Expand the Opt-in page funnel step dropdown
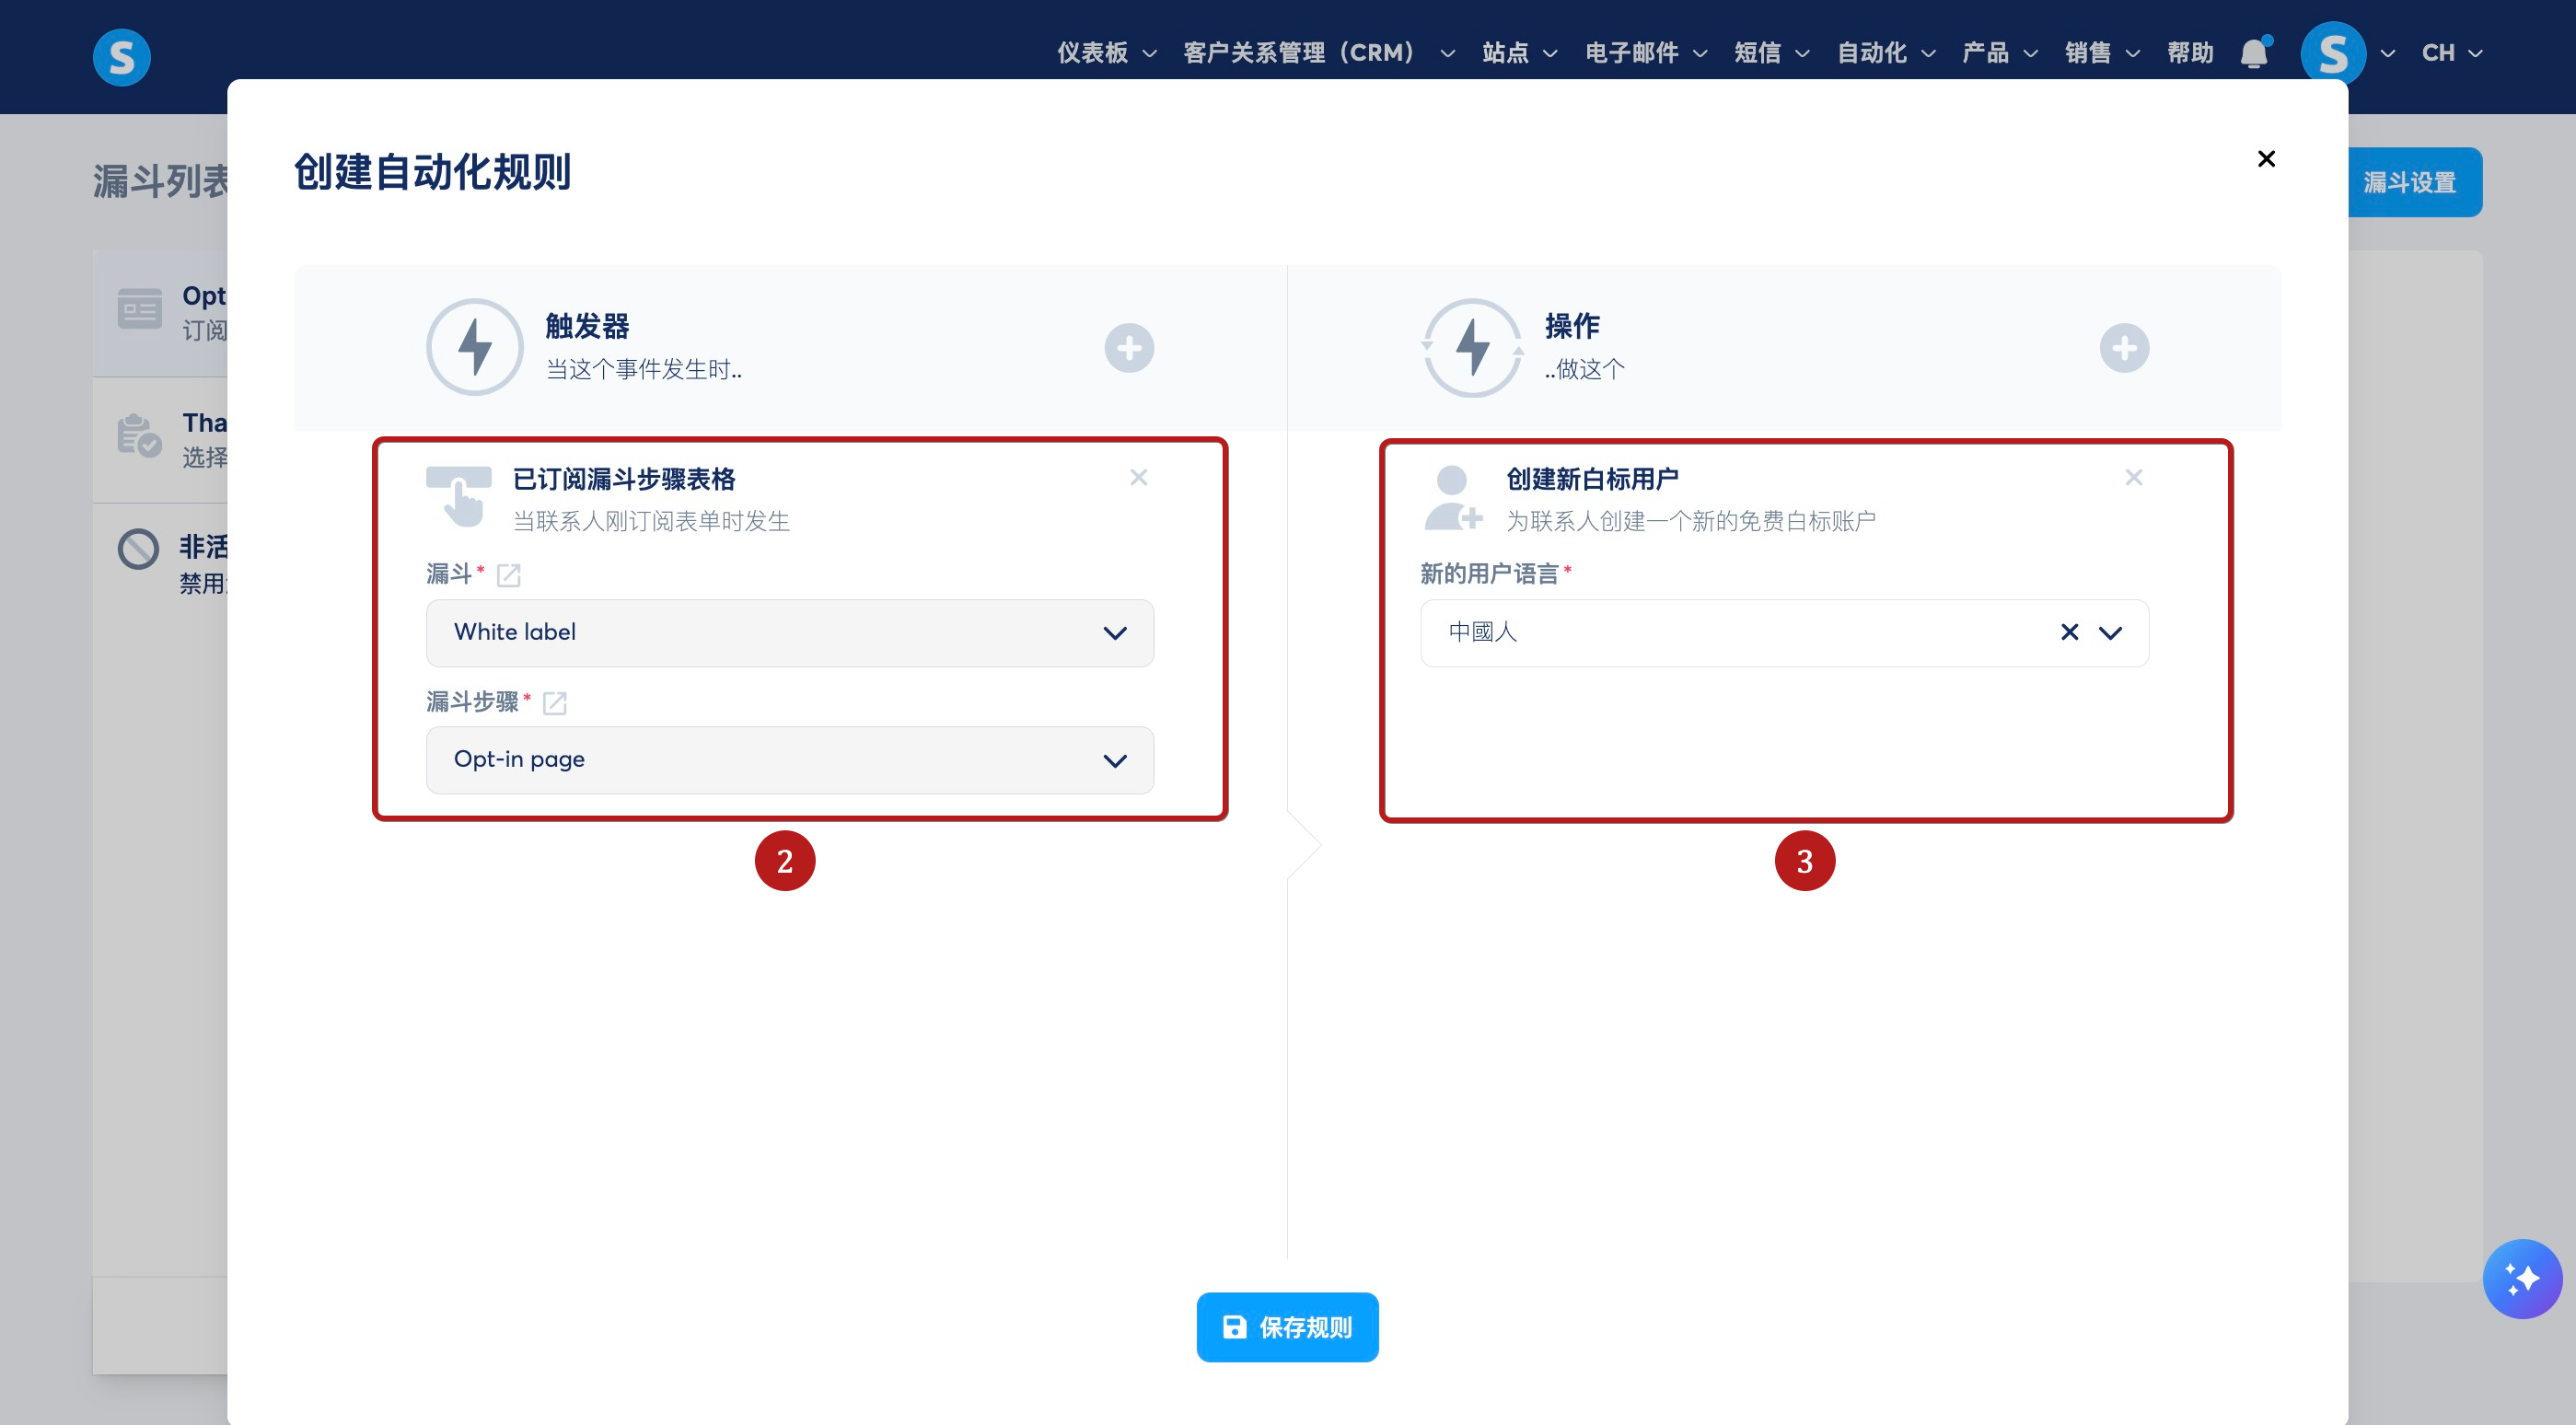 (789, 760)
